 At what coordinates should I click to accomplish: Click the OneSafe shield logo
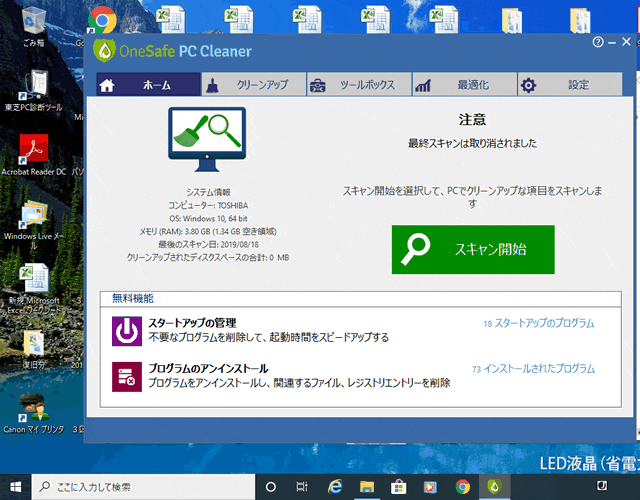tap(104, 51)
